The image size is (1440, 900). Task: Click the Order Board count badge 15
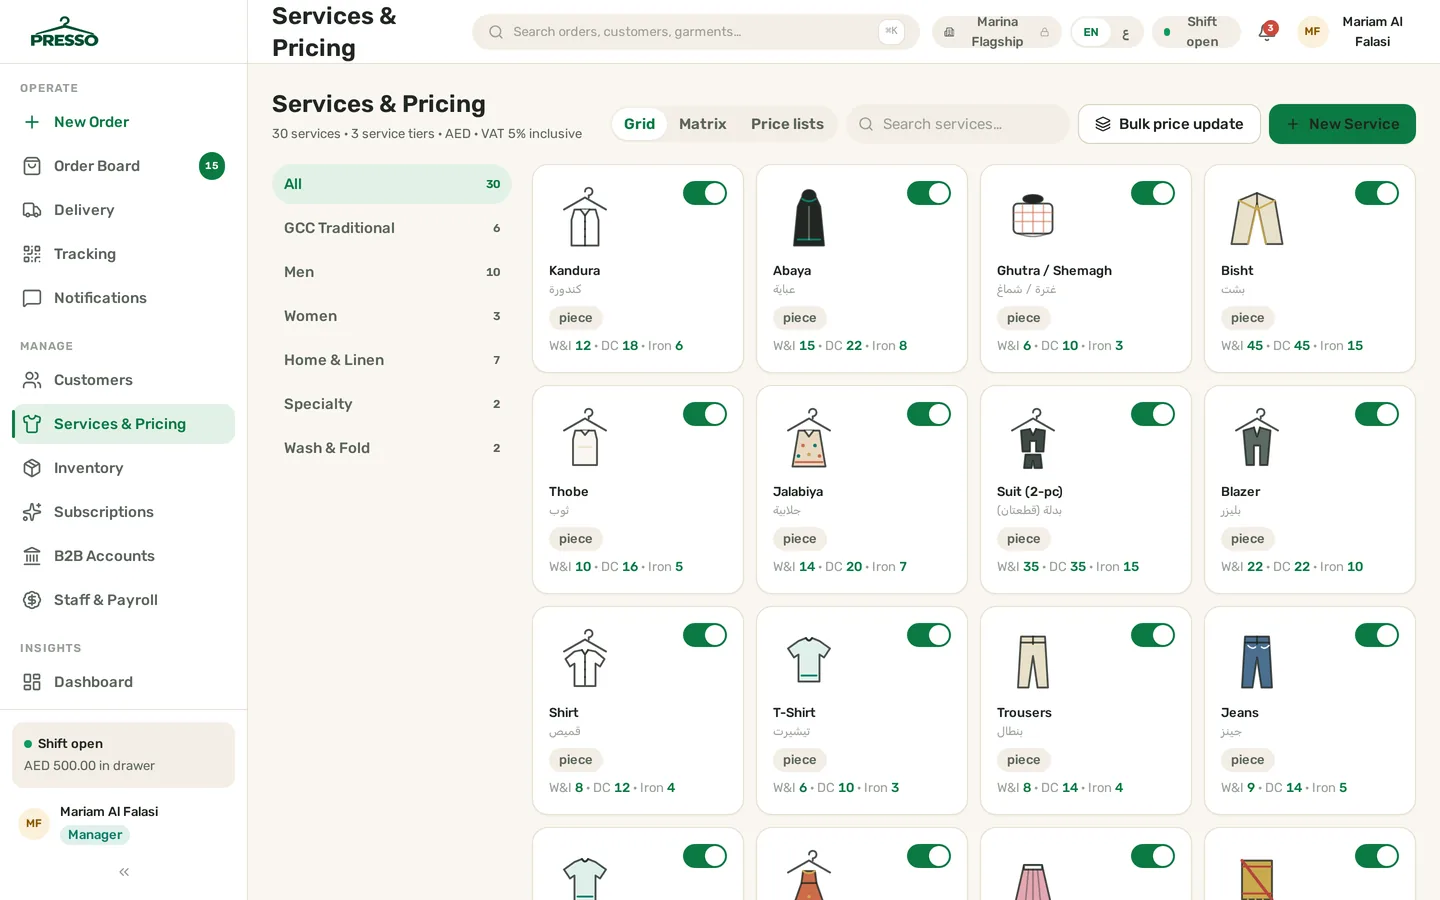(x=212, y=166)
